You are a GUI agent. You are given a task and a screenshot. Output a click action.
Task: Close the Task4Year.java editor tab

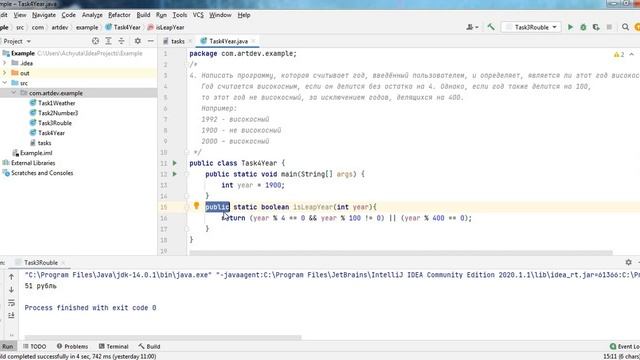coord(253,41)
